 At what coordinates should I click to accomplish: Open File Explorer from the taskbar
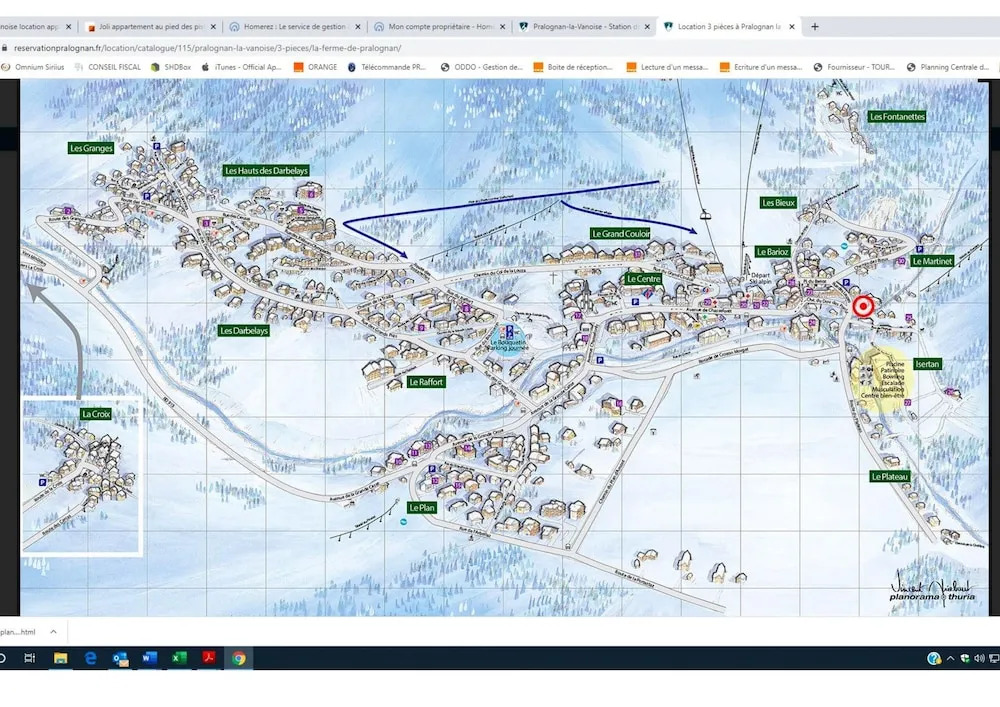click(x=60, y=658)
